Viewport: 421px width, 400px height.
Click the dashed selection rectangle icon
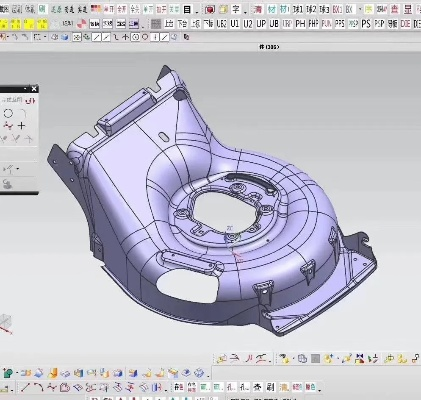coord(37,37)
